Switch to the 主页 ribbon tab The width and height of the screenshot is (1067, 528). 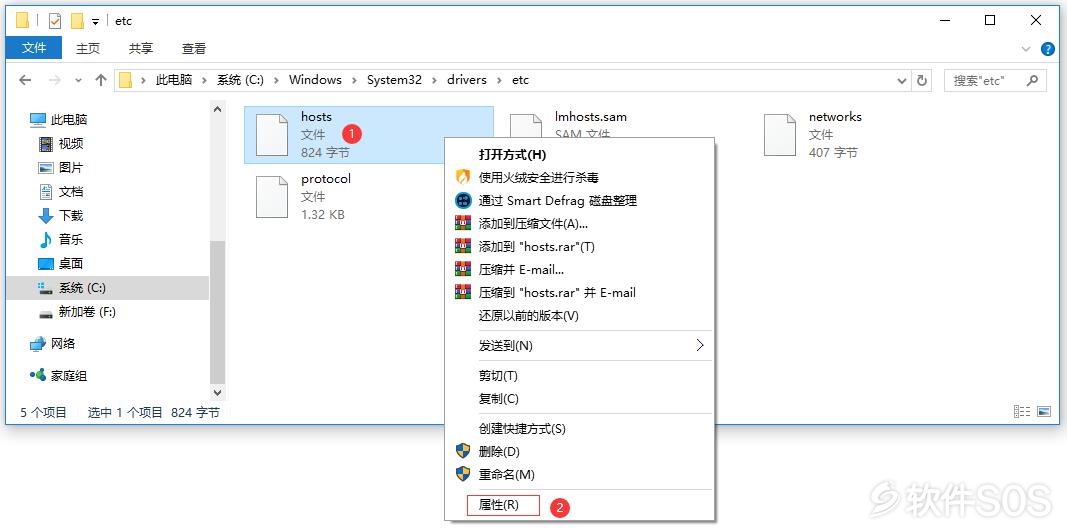88,48
